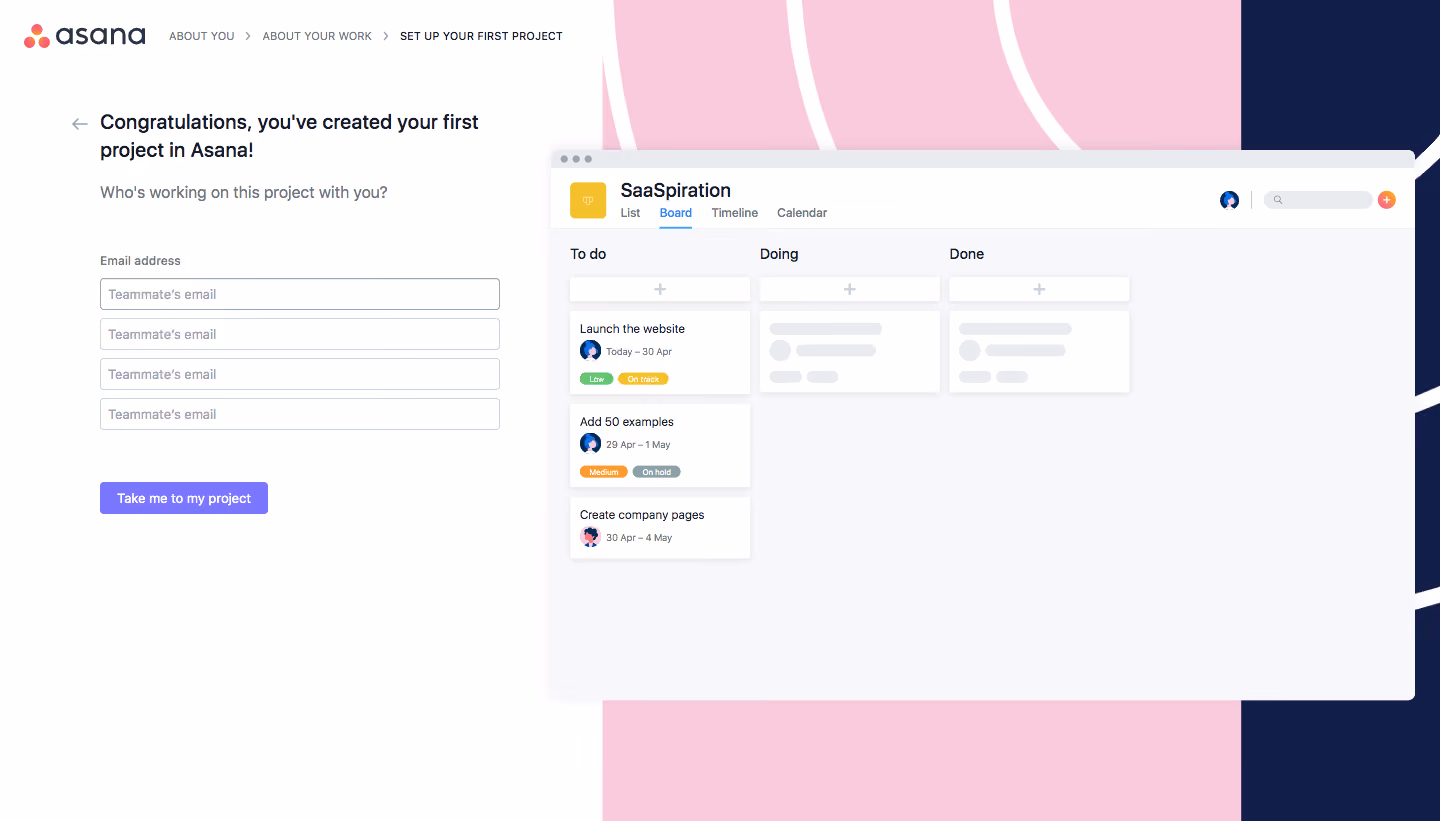Go back using the left arrow icon
The width and height of the screenshot is (1440, 821).
[80, 124]
